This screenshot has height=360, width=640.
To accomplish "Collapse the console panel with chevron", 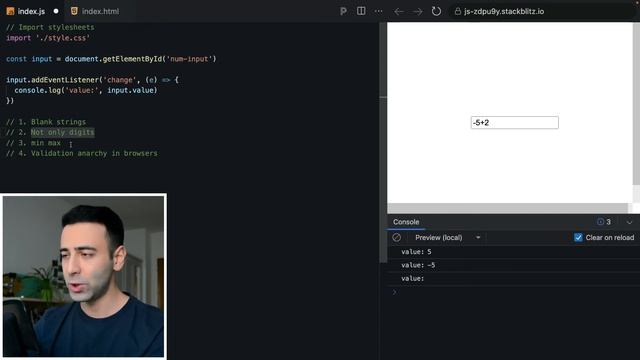I will tap(629, 222).
